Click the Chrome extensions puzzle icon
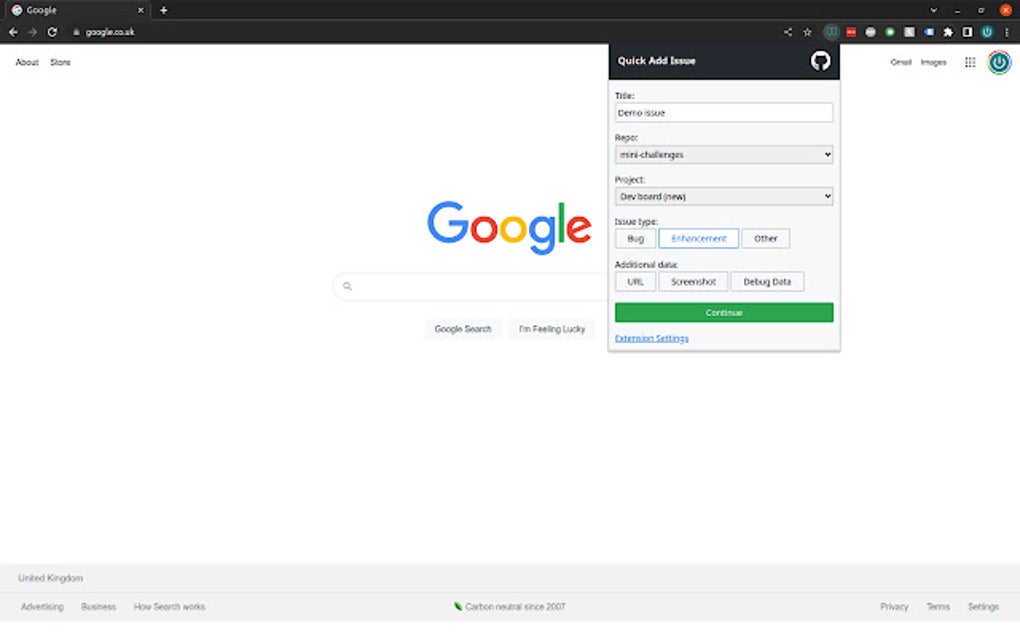This screenshot has height=638, width=1020. coord(947,31)
